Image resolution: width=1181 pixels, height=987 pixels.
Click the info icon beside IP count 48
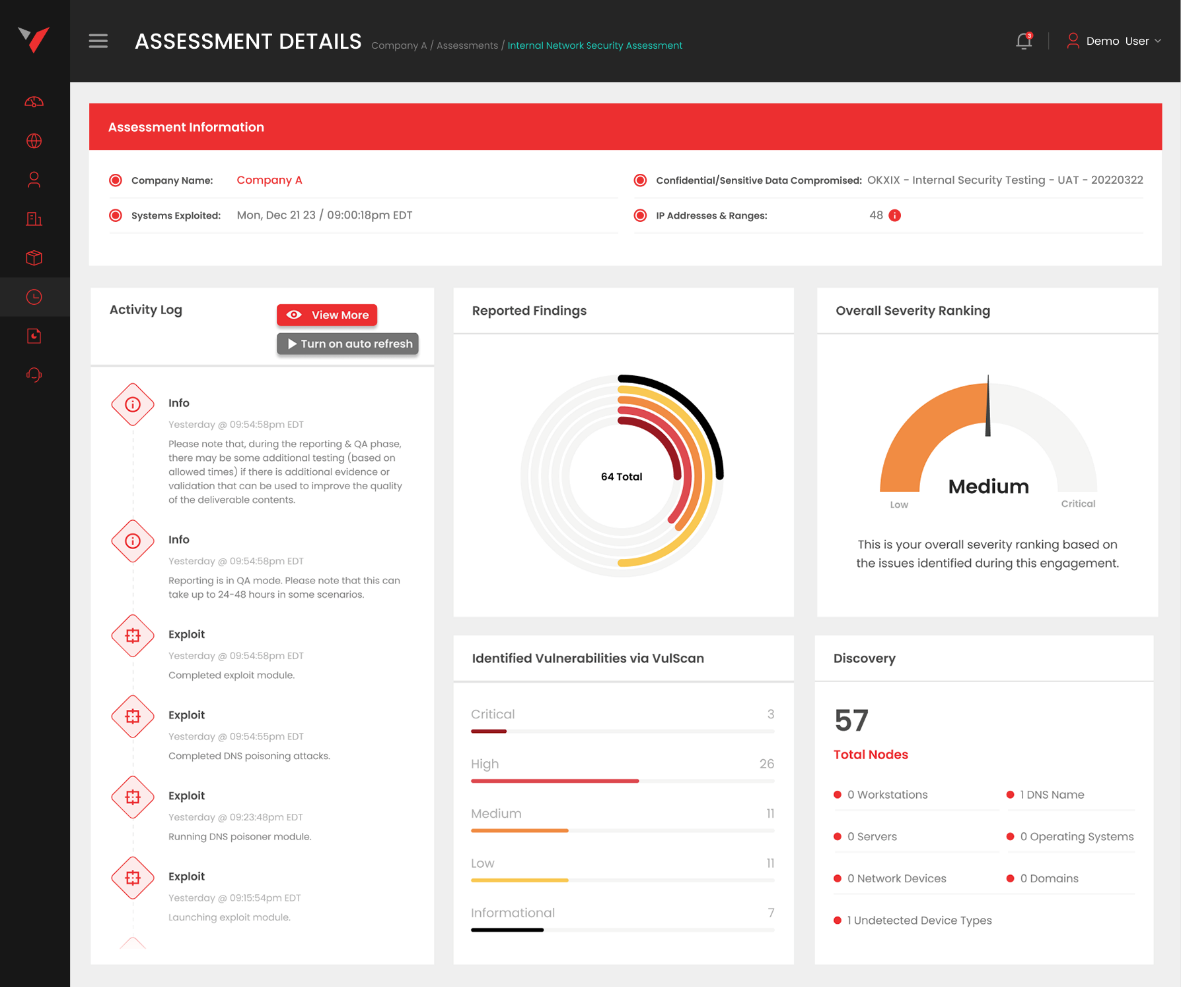(x=895, y=215)
